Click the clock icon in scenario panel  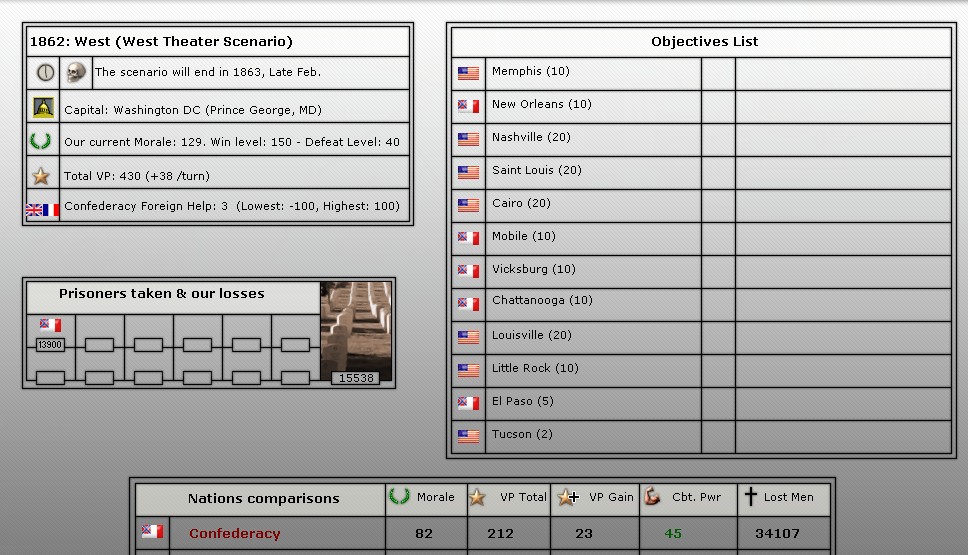45,73
